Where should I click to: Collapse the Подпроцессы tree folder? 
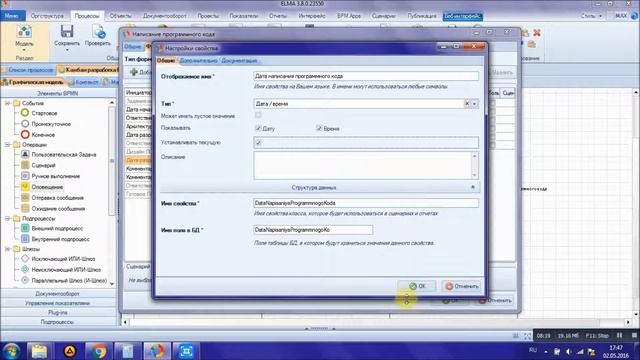[8, 218]
